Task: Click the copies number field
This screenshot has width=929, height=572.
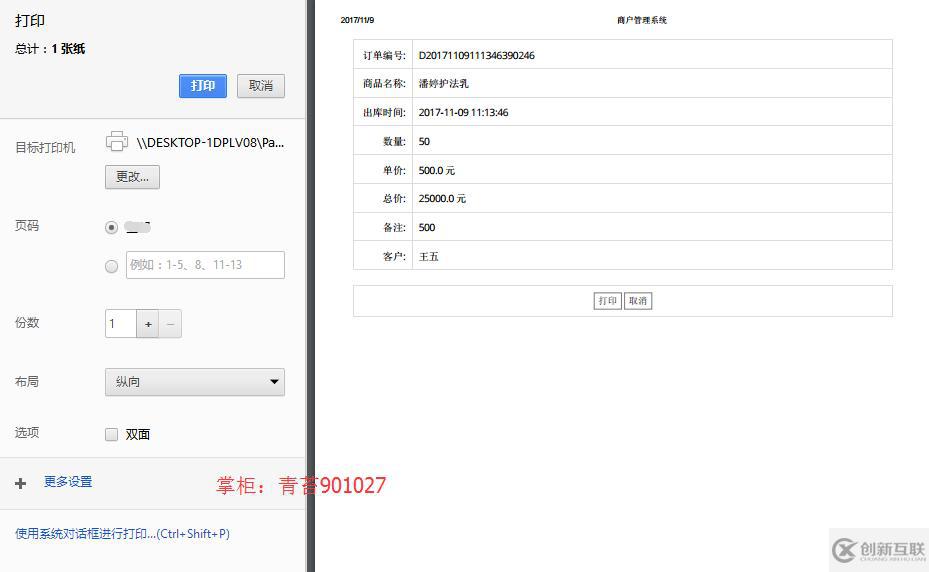Action: point(121,324)
